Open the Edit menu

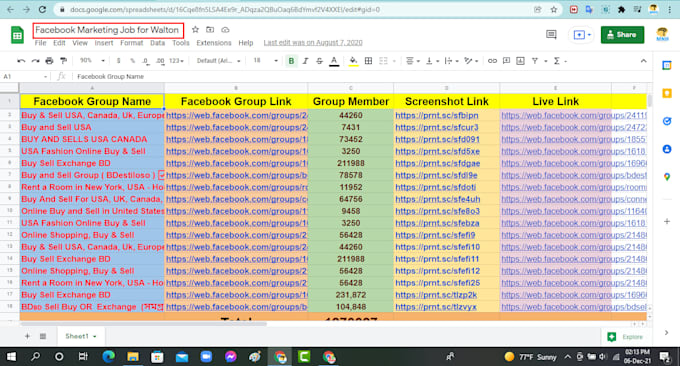(x=59, y=43)
